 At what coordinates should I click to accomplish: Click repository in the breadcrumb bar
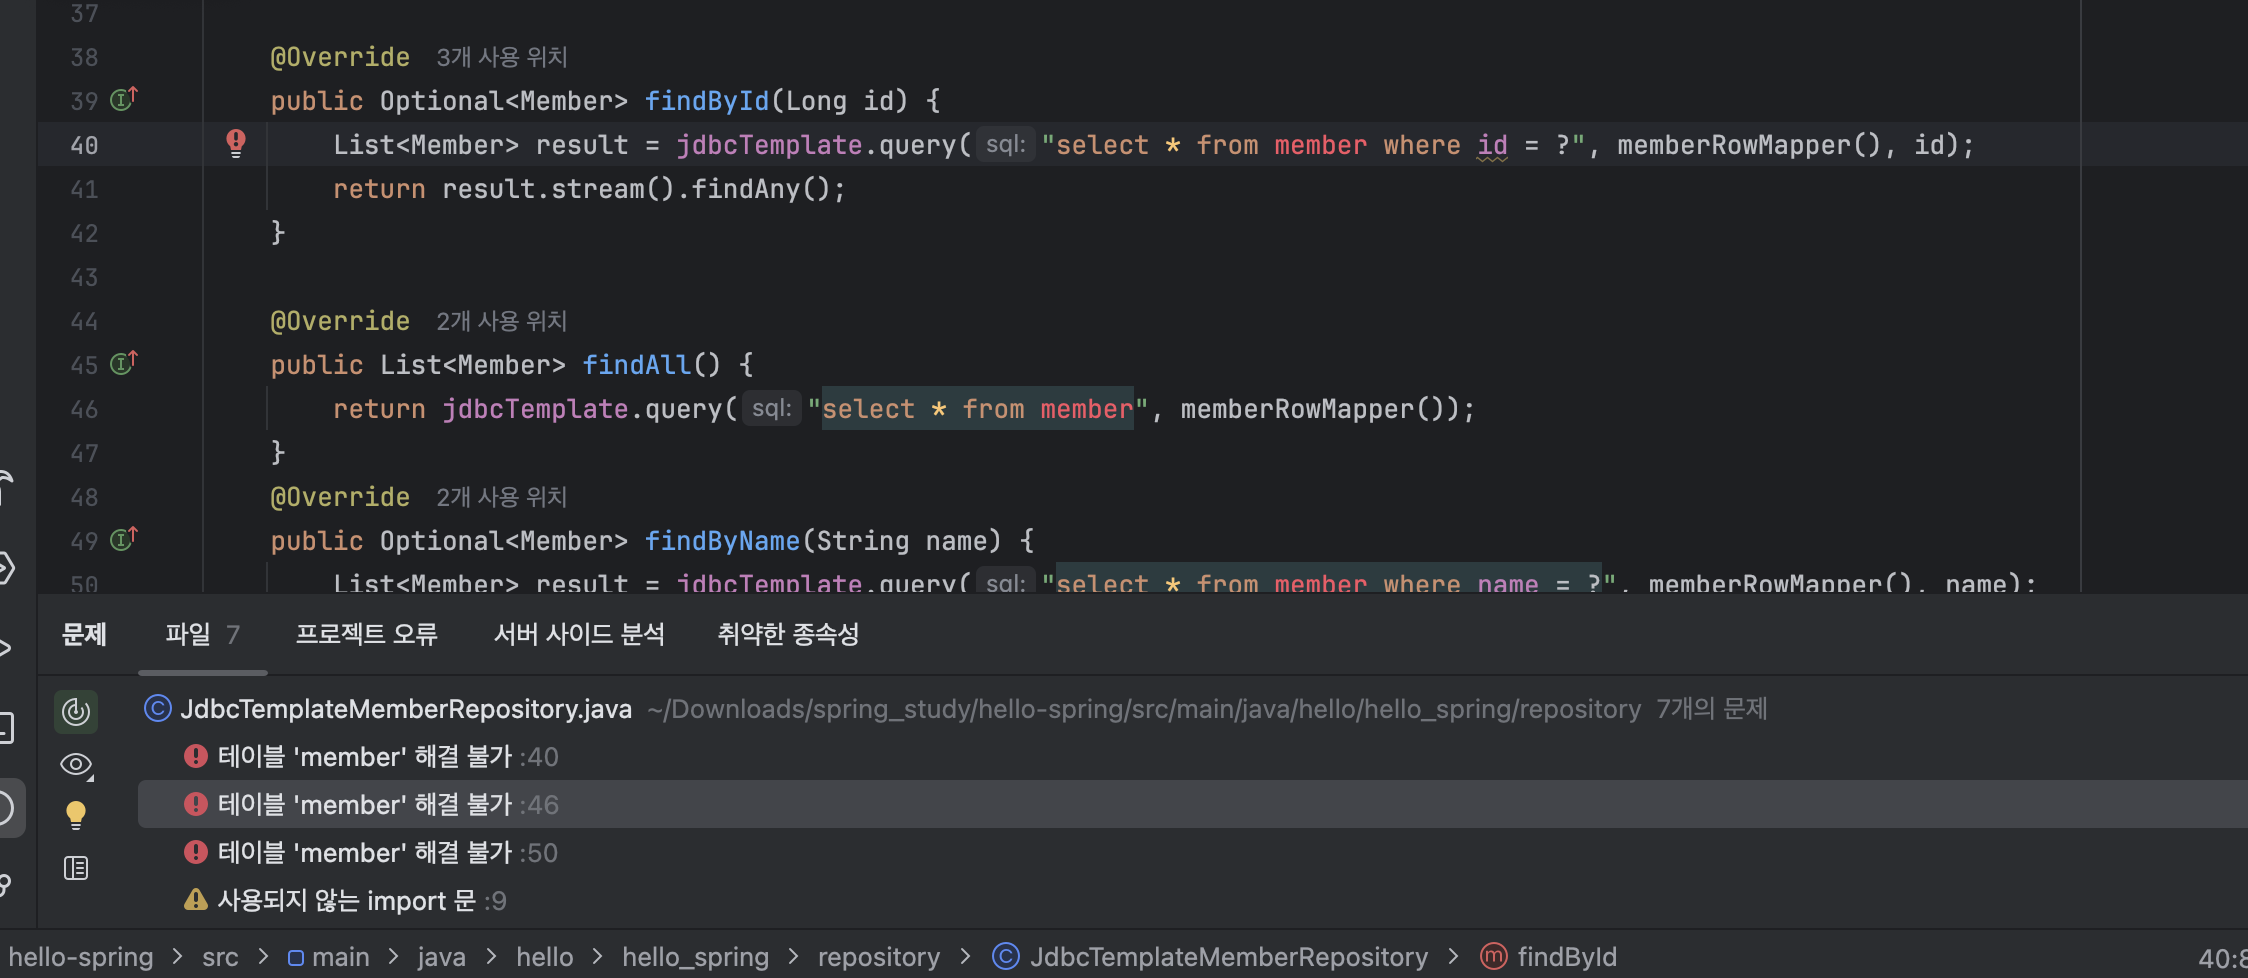(878, 957)
